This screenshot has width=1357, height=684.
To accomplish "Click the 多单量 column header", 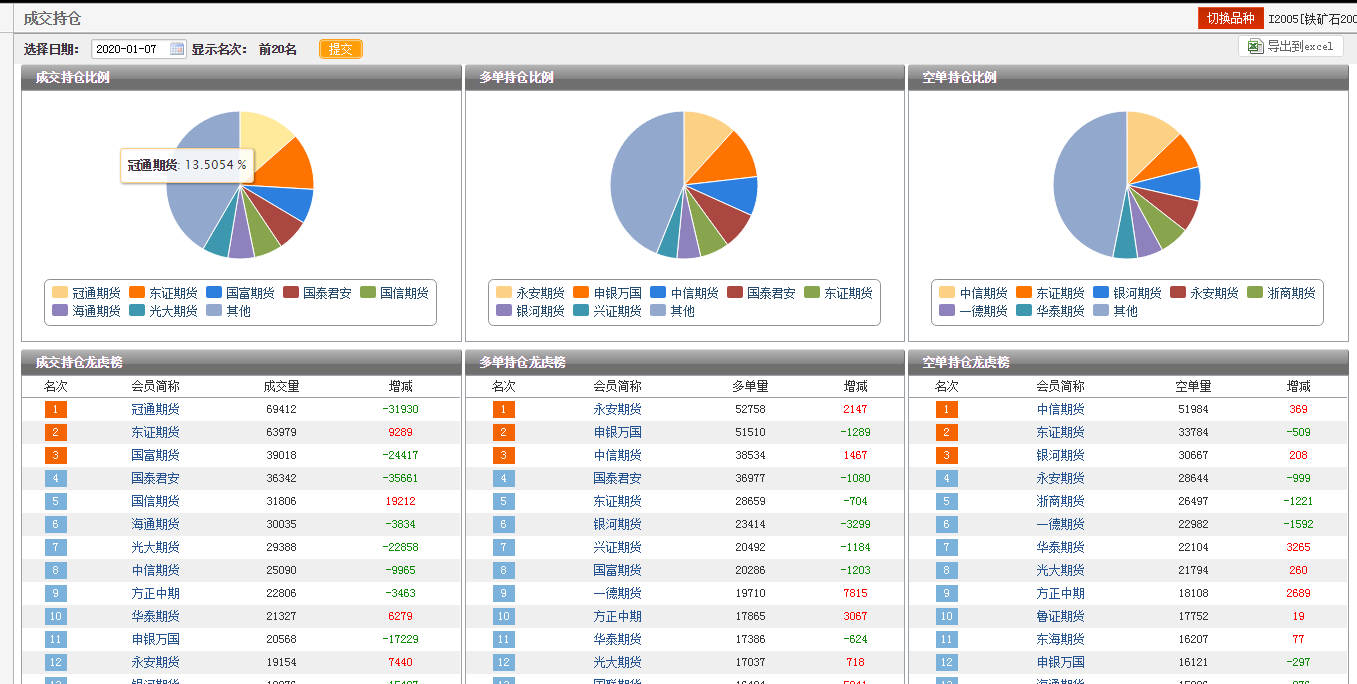I will pos(750,386).
